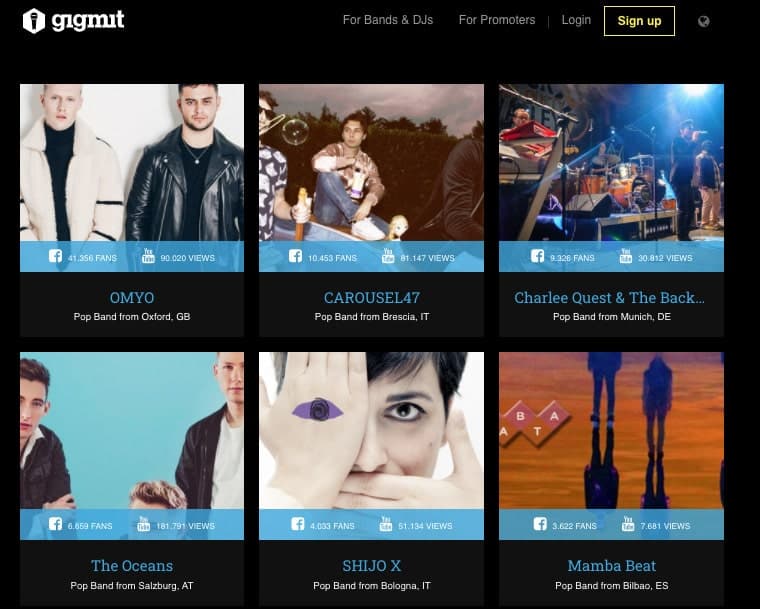The height and width of the screenshot is (609, 760).
Task: Click the Facebook icon on CAROUSEL47 card
Action: pos(295,256)
